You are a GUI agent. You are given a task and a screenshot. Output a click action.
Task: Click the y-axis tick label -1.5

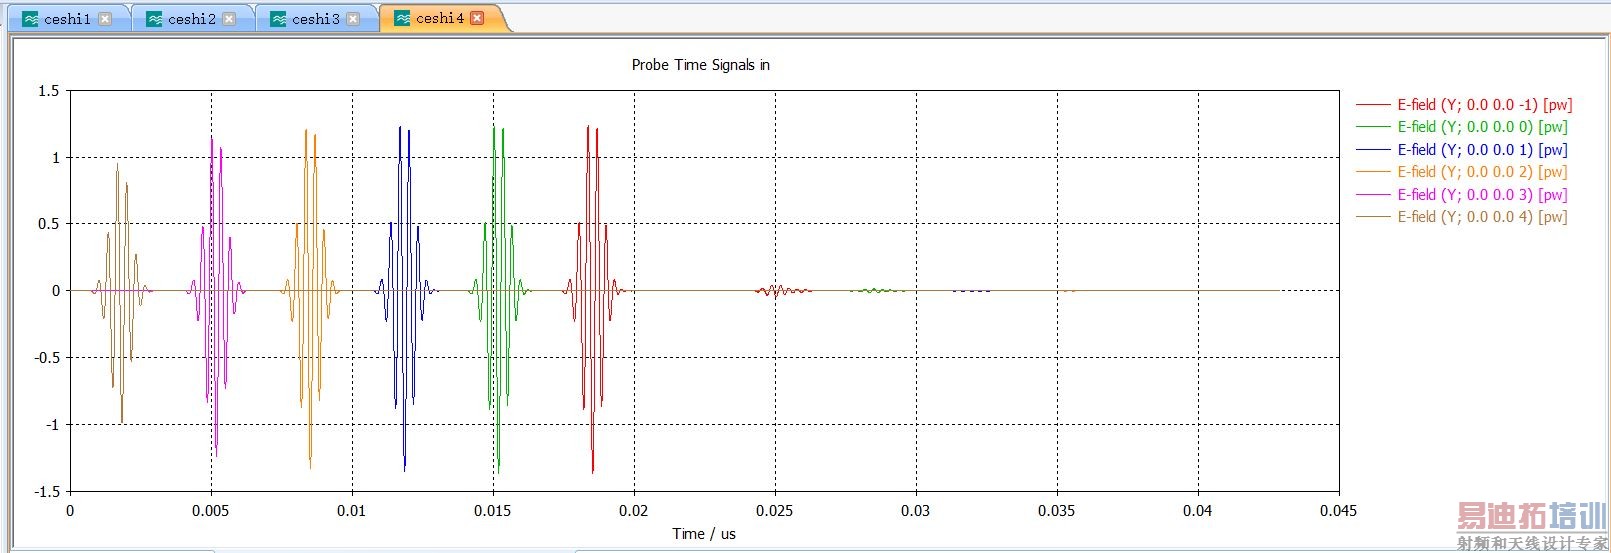coord(46,492)
